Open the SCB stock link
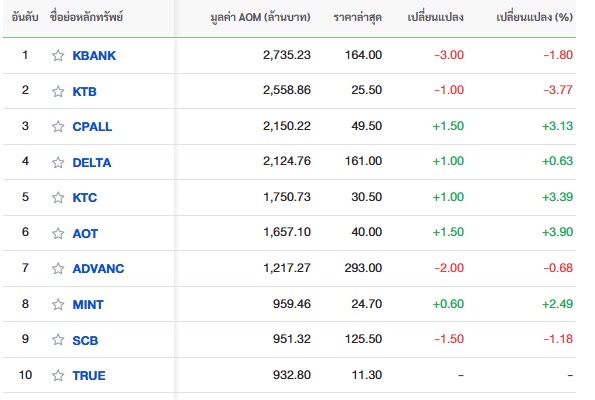Screen dimensions: 595x400 tap(85, 340)
